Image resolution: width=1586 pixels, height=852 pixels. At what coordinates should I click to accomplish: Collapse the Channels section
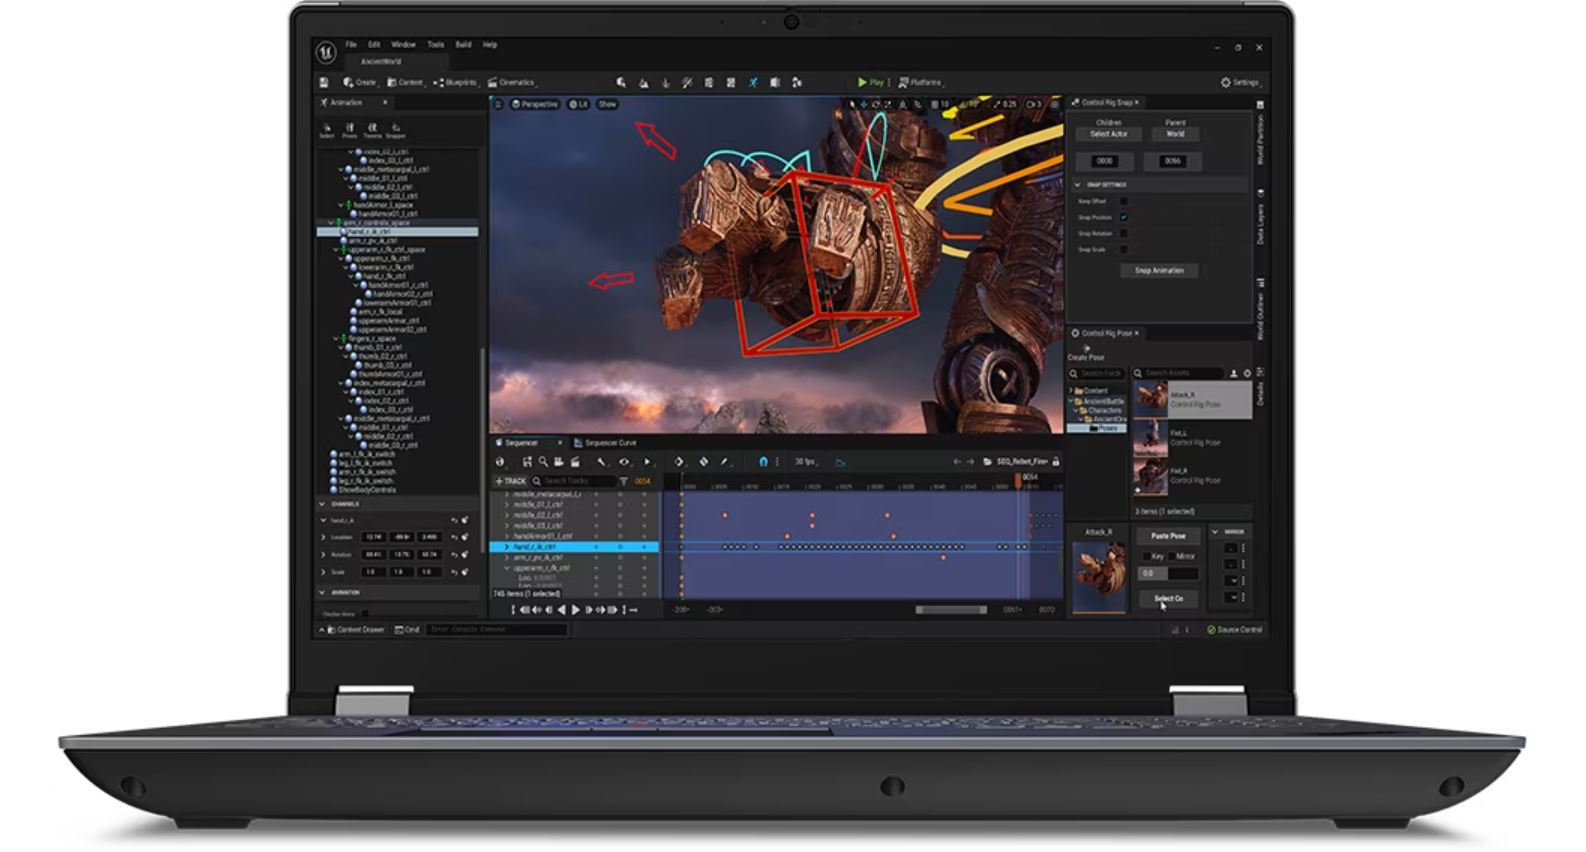[322, 504]
